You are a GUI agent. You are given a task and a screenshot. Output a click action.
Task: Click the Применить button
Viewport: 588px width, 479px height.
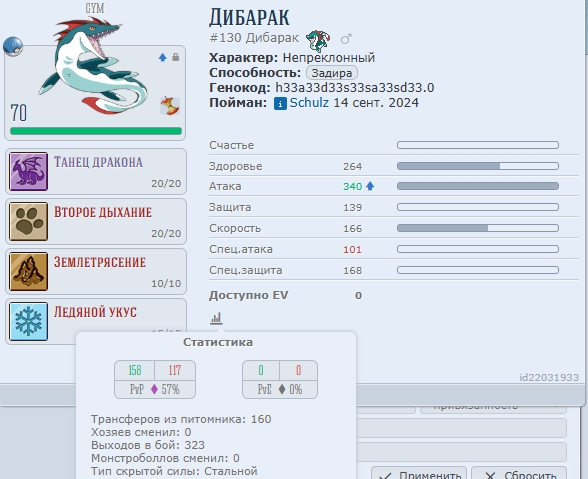(419, 473)
